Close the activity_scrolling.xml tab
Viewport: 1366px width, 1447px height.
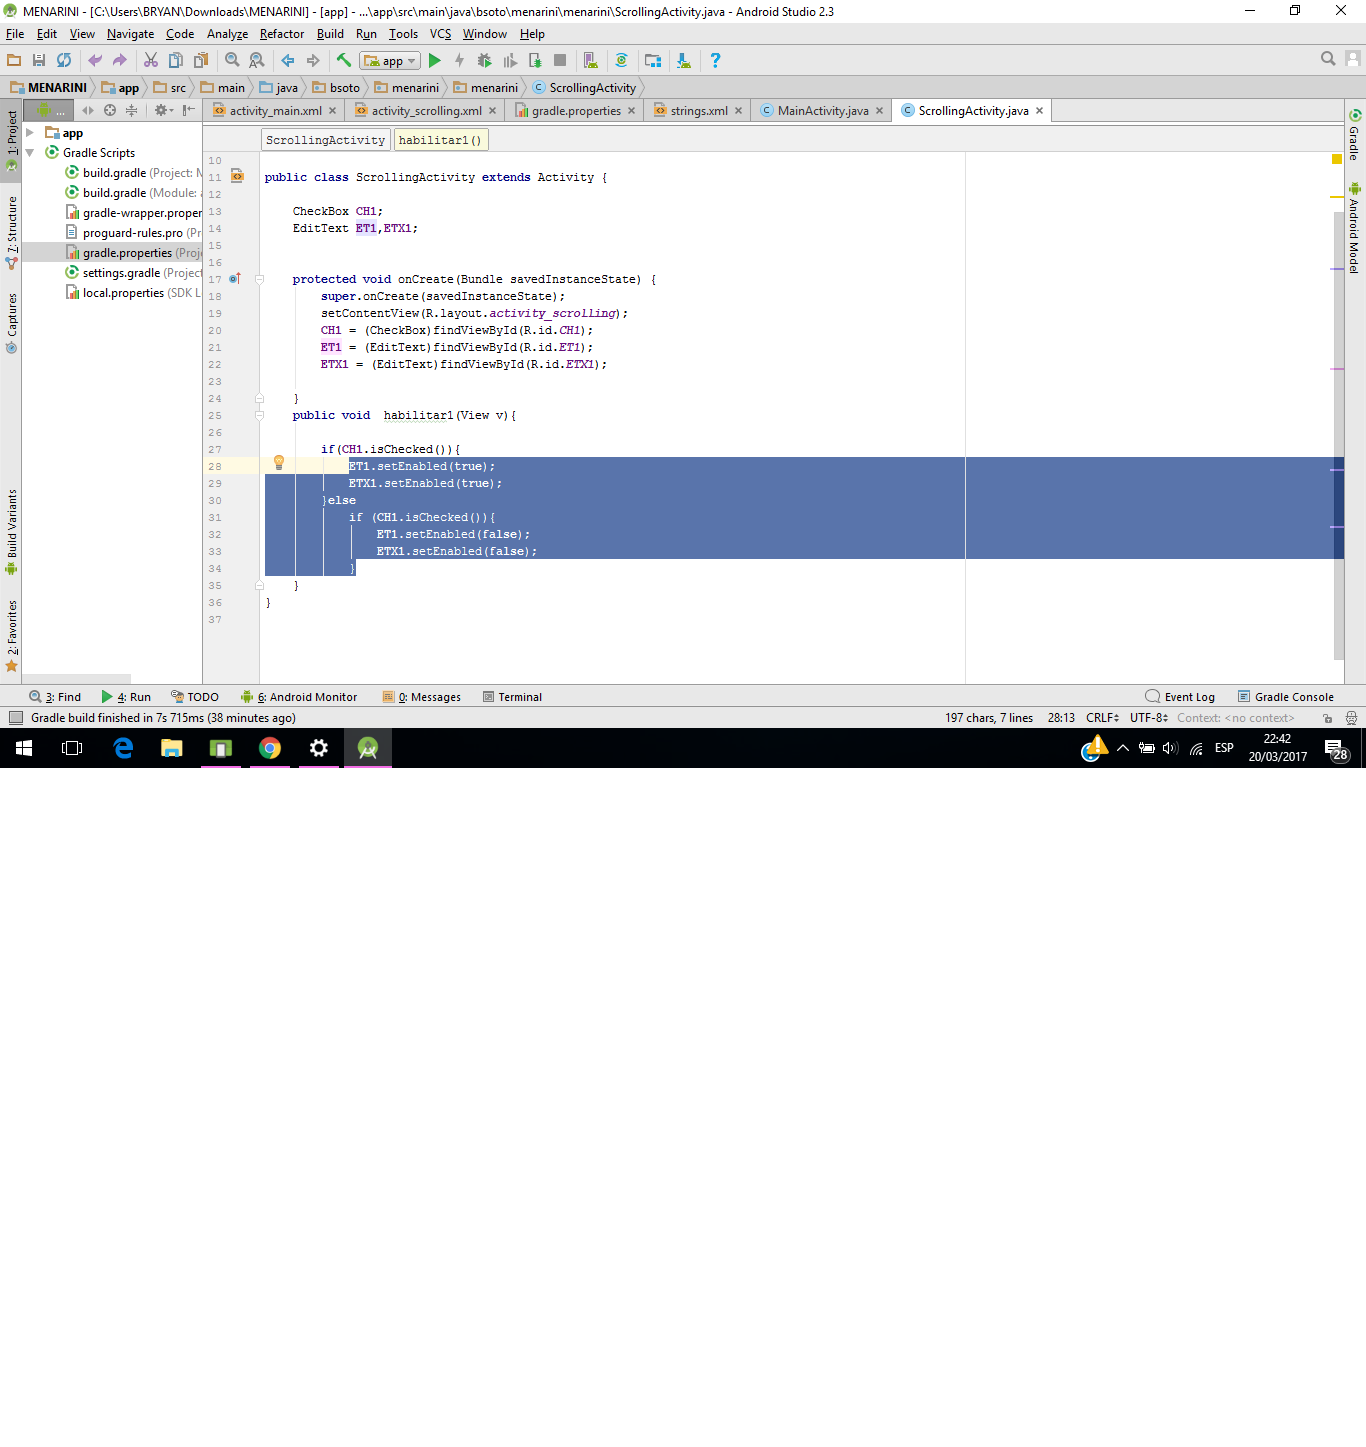tap(492, 111)
